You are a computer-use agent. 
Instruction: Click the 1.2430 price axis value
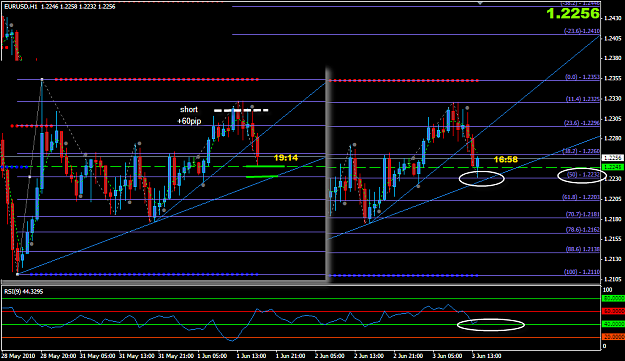(x=613, y=18)
